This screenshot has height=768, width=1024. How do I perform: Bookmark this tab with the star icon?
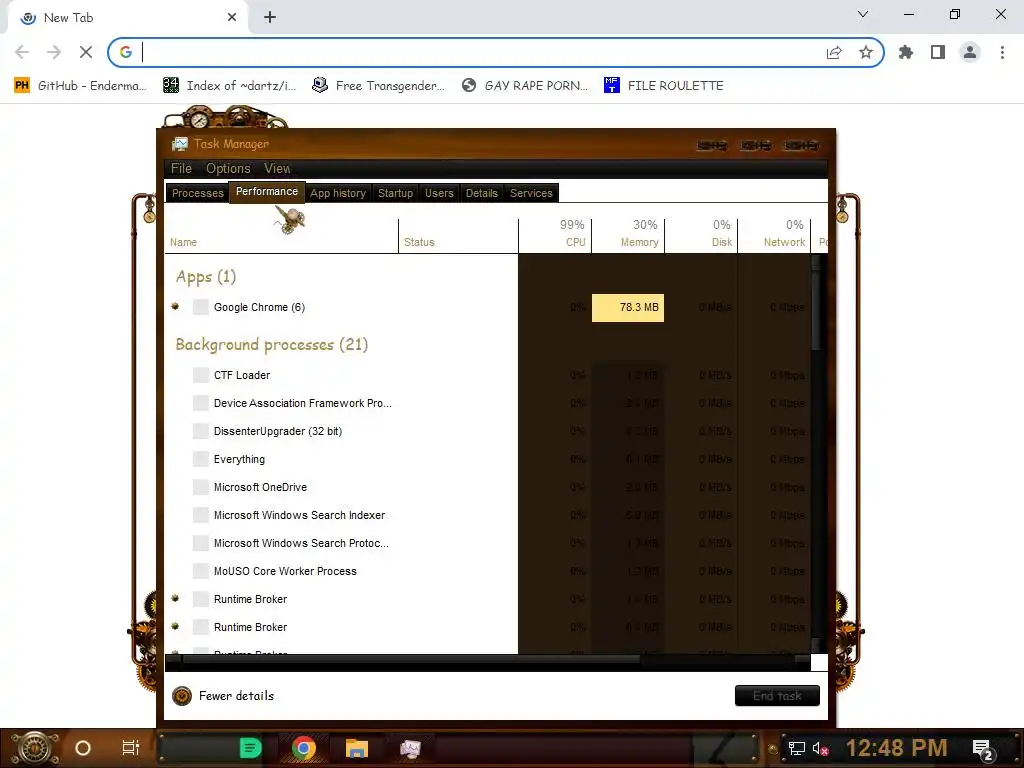point(866,52)
